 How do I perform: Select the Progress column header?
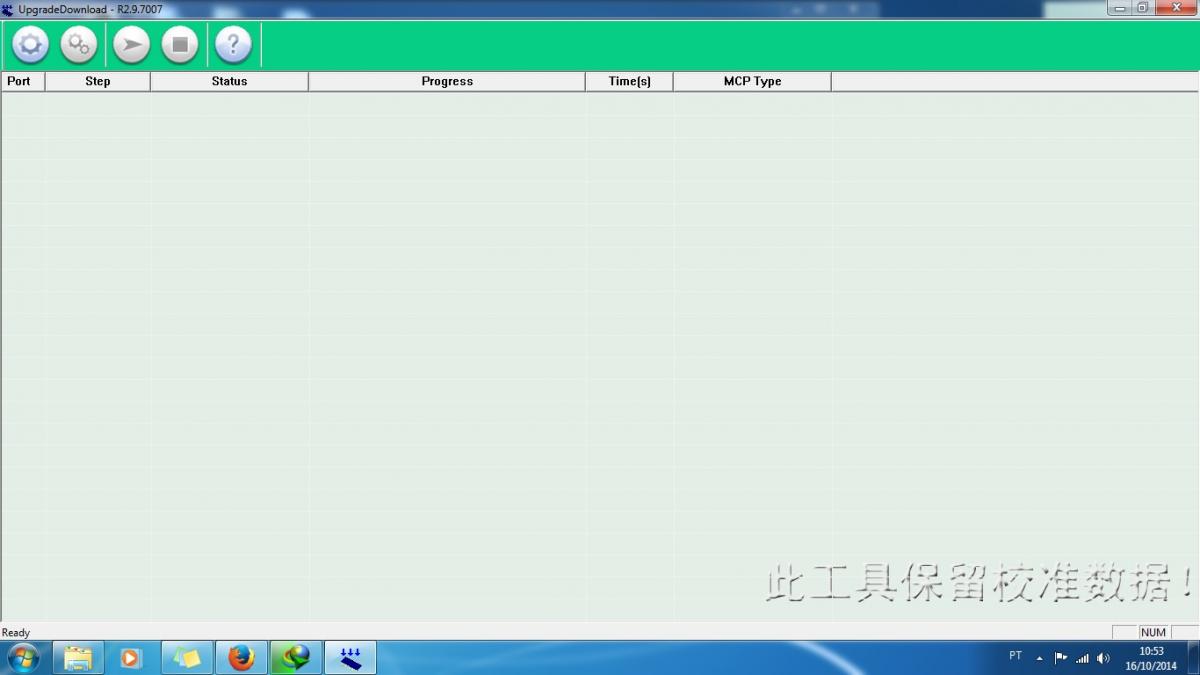pos(447,81)
